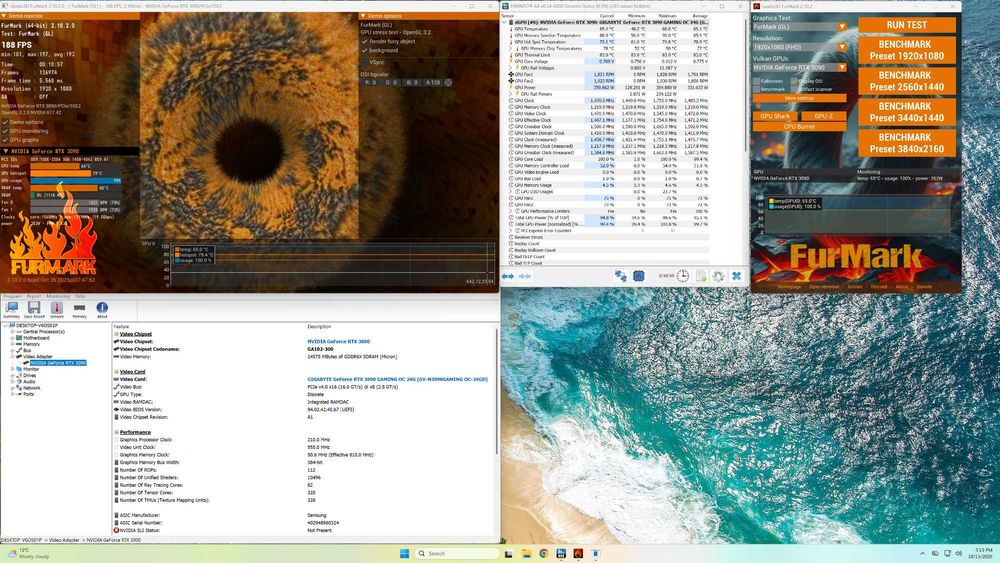Click the GPU Fan1 sensor row icon

pos(511,75)
